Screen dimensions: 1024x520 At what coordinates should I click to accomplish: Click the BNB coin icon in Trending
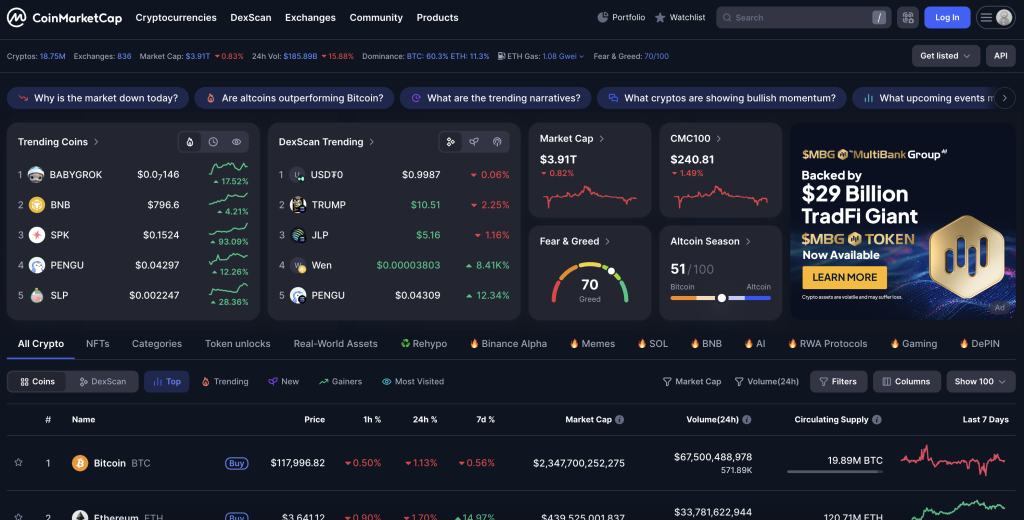click(x=37, y=204)
